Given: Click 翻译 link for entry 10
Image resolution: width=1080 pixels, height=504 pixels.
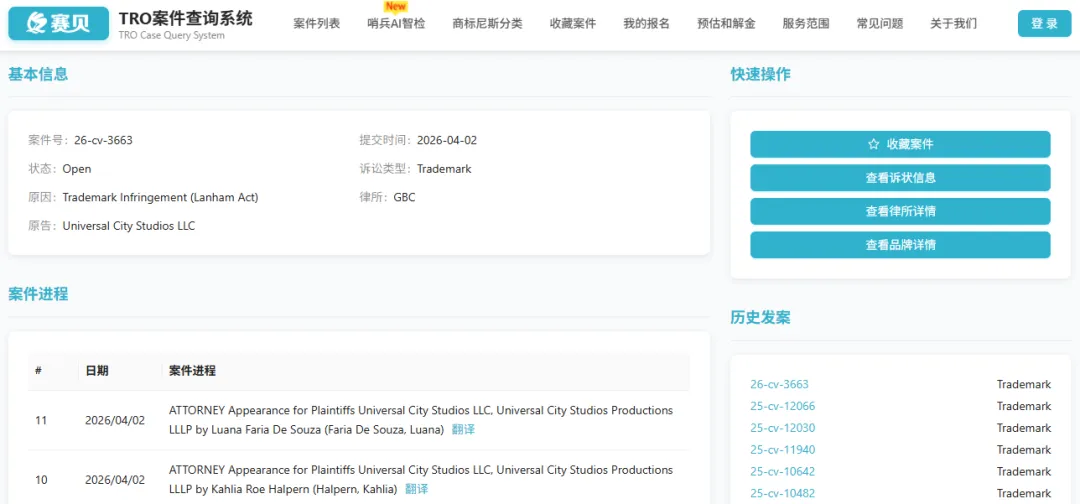Looking at the screenshot, I should [416, 490].
